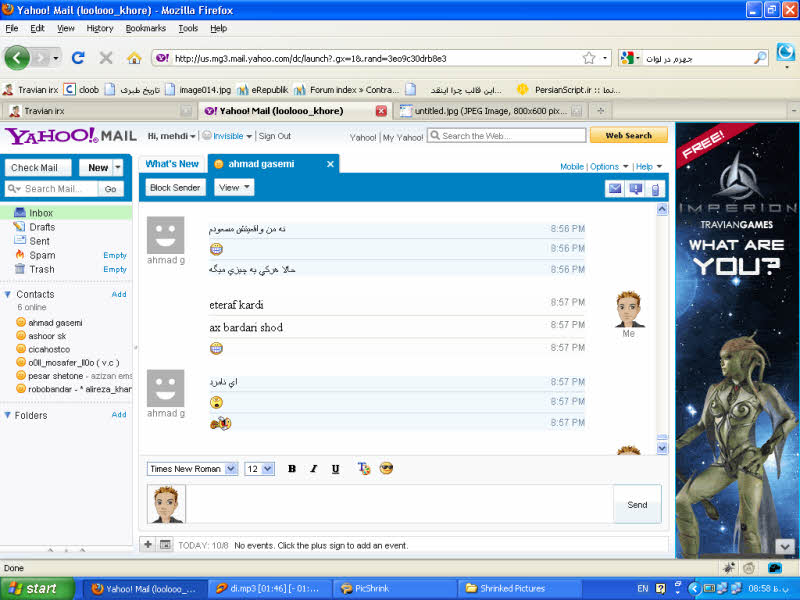The height and width of the screenshot is (600, 800).
Task: Click the plus icon to add an event
Action: point(148,544)
